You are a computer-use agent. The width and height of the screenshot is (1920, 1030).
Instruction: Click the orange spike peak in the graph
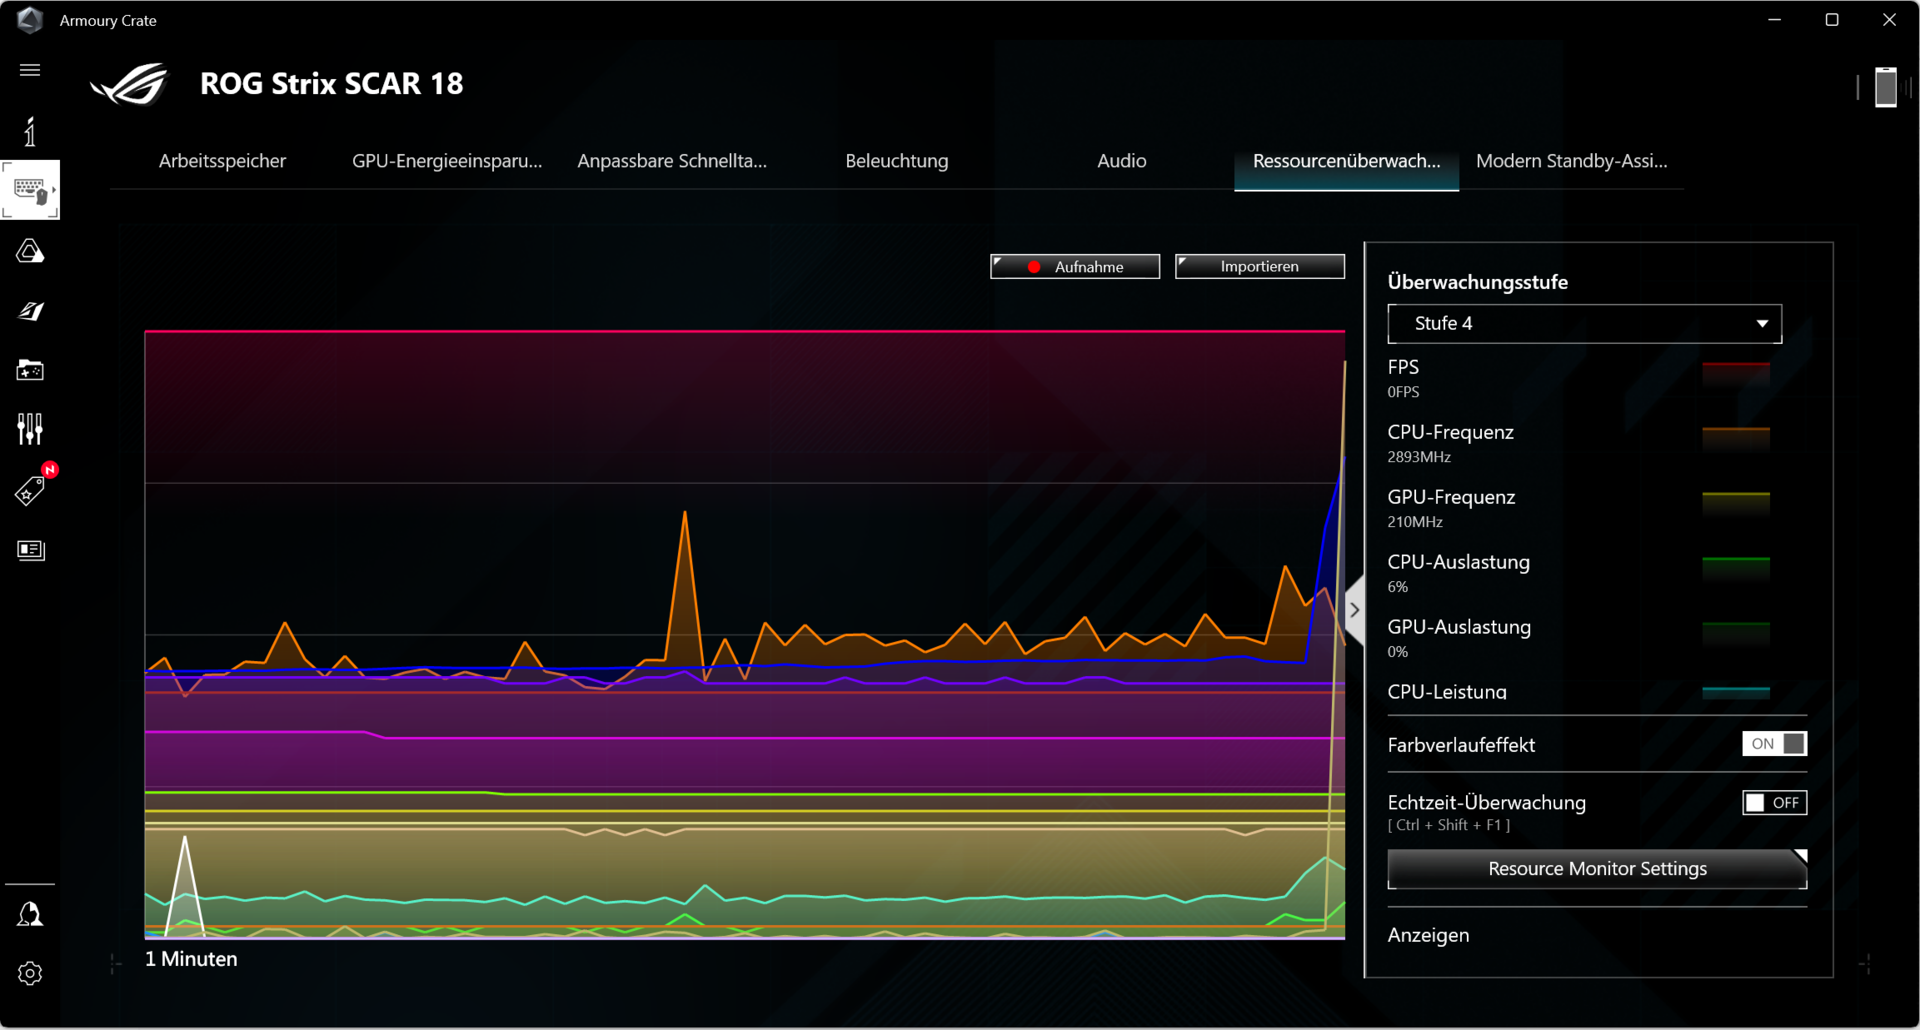click(685, 513)
